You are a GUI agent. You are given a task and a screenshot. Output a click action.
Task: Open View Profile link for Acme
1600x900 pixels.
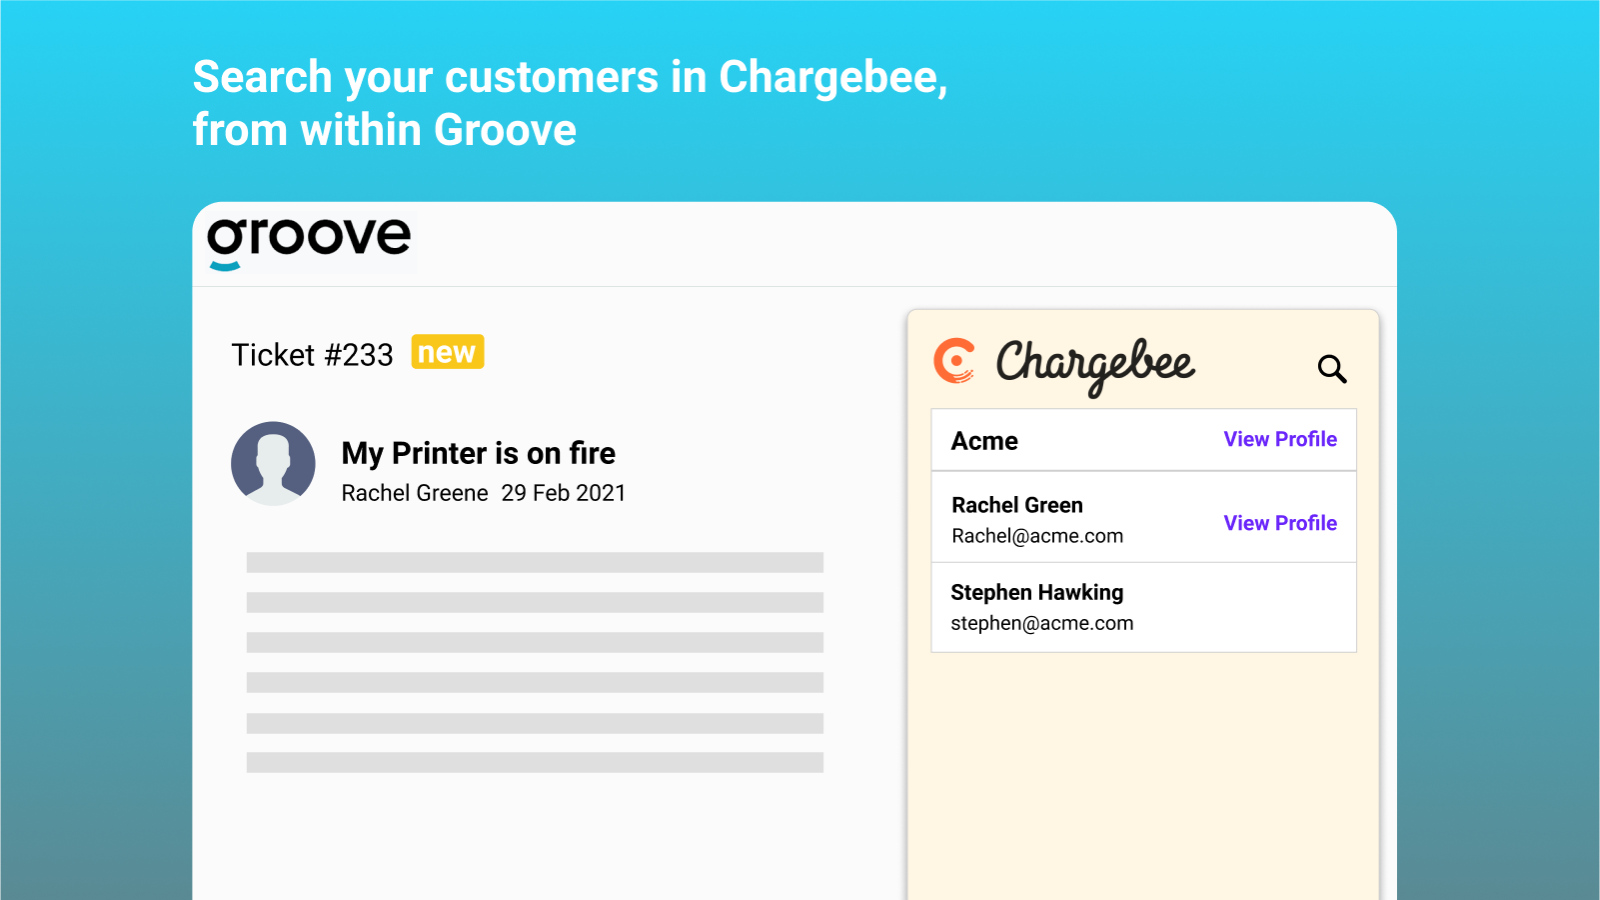click(x=1279, y=439)
